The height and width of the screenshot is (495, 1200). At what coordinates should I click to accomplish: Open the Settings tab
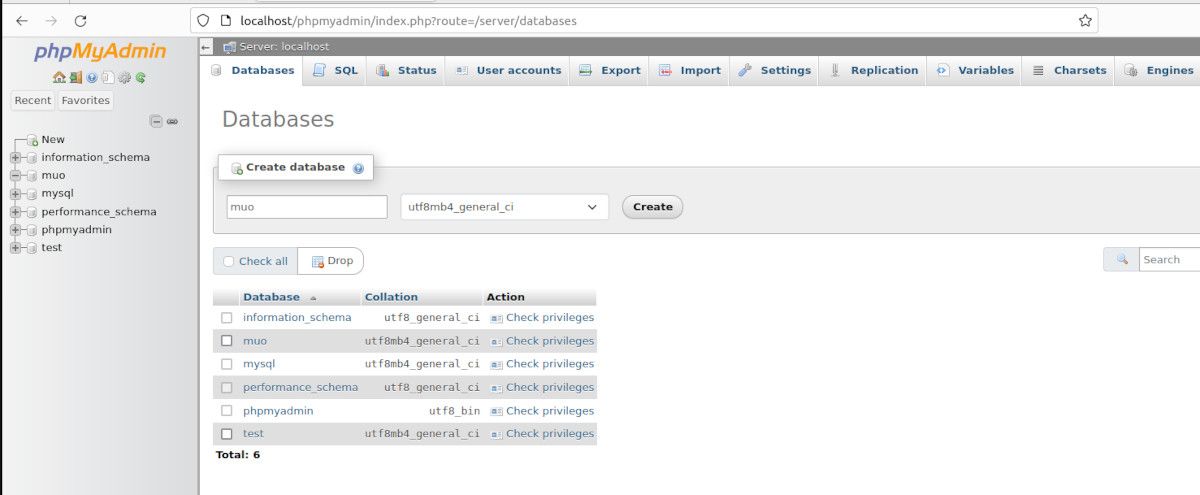coord(775,70)
